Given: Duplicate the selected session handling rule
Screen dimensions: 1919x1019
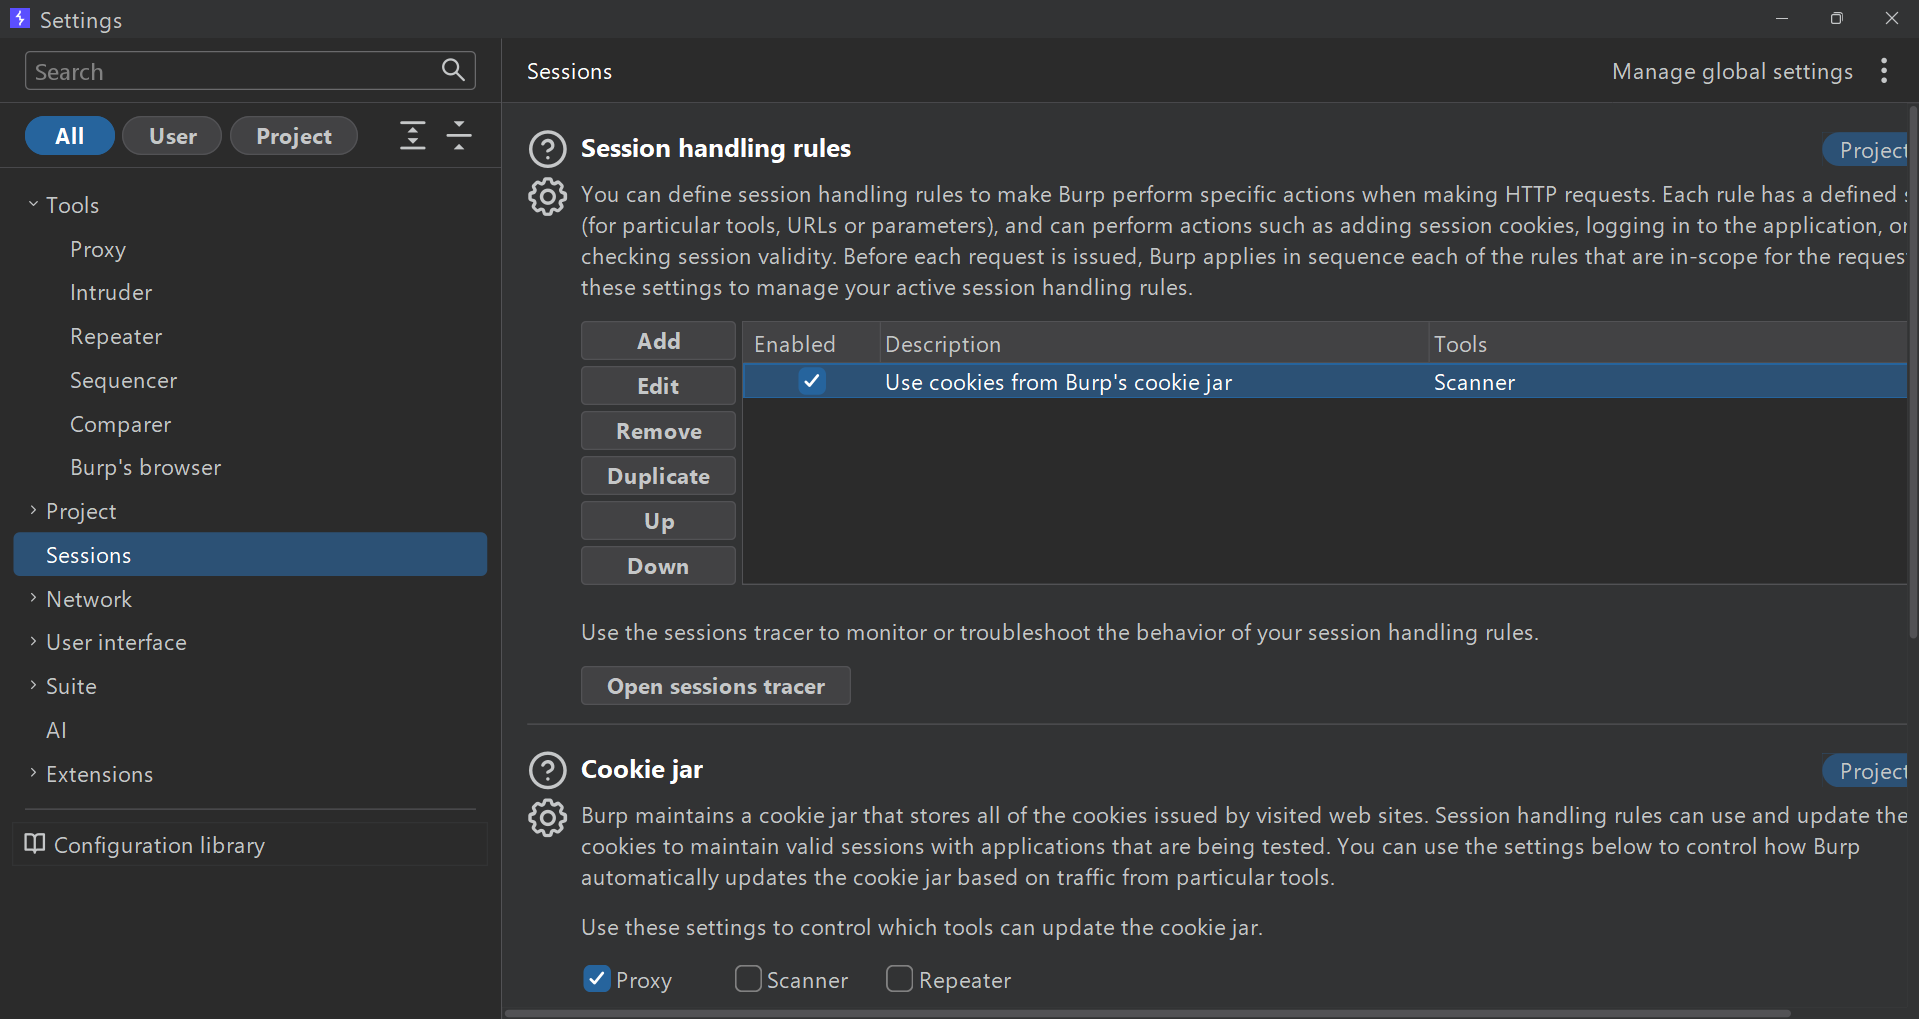Looking at the screenshot, I should coord(658,476).
